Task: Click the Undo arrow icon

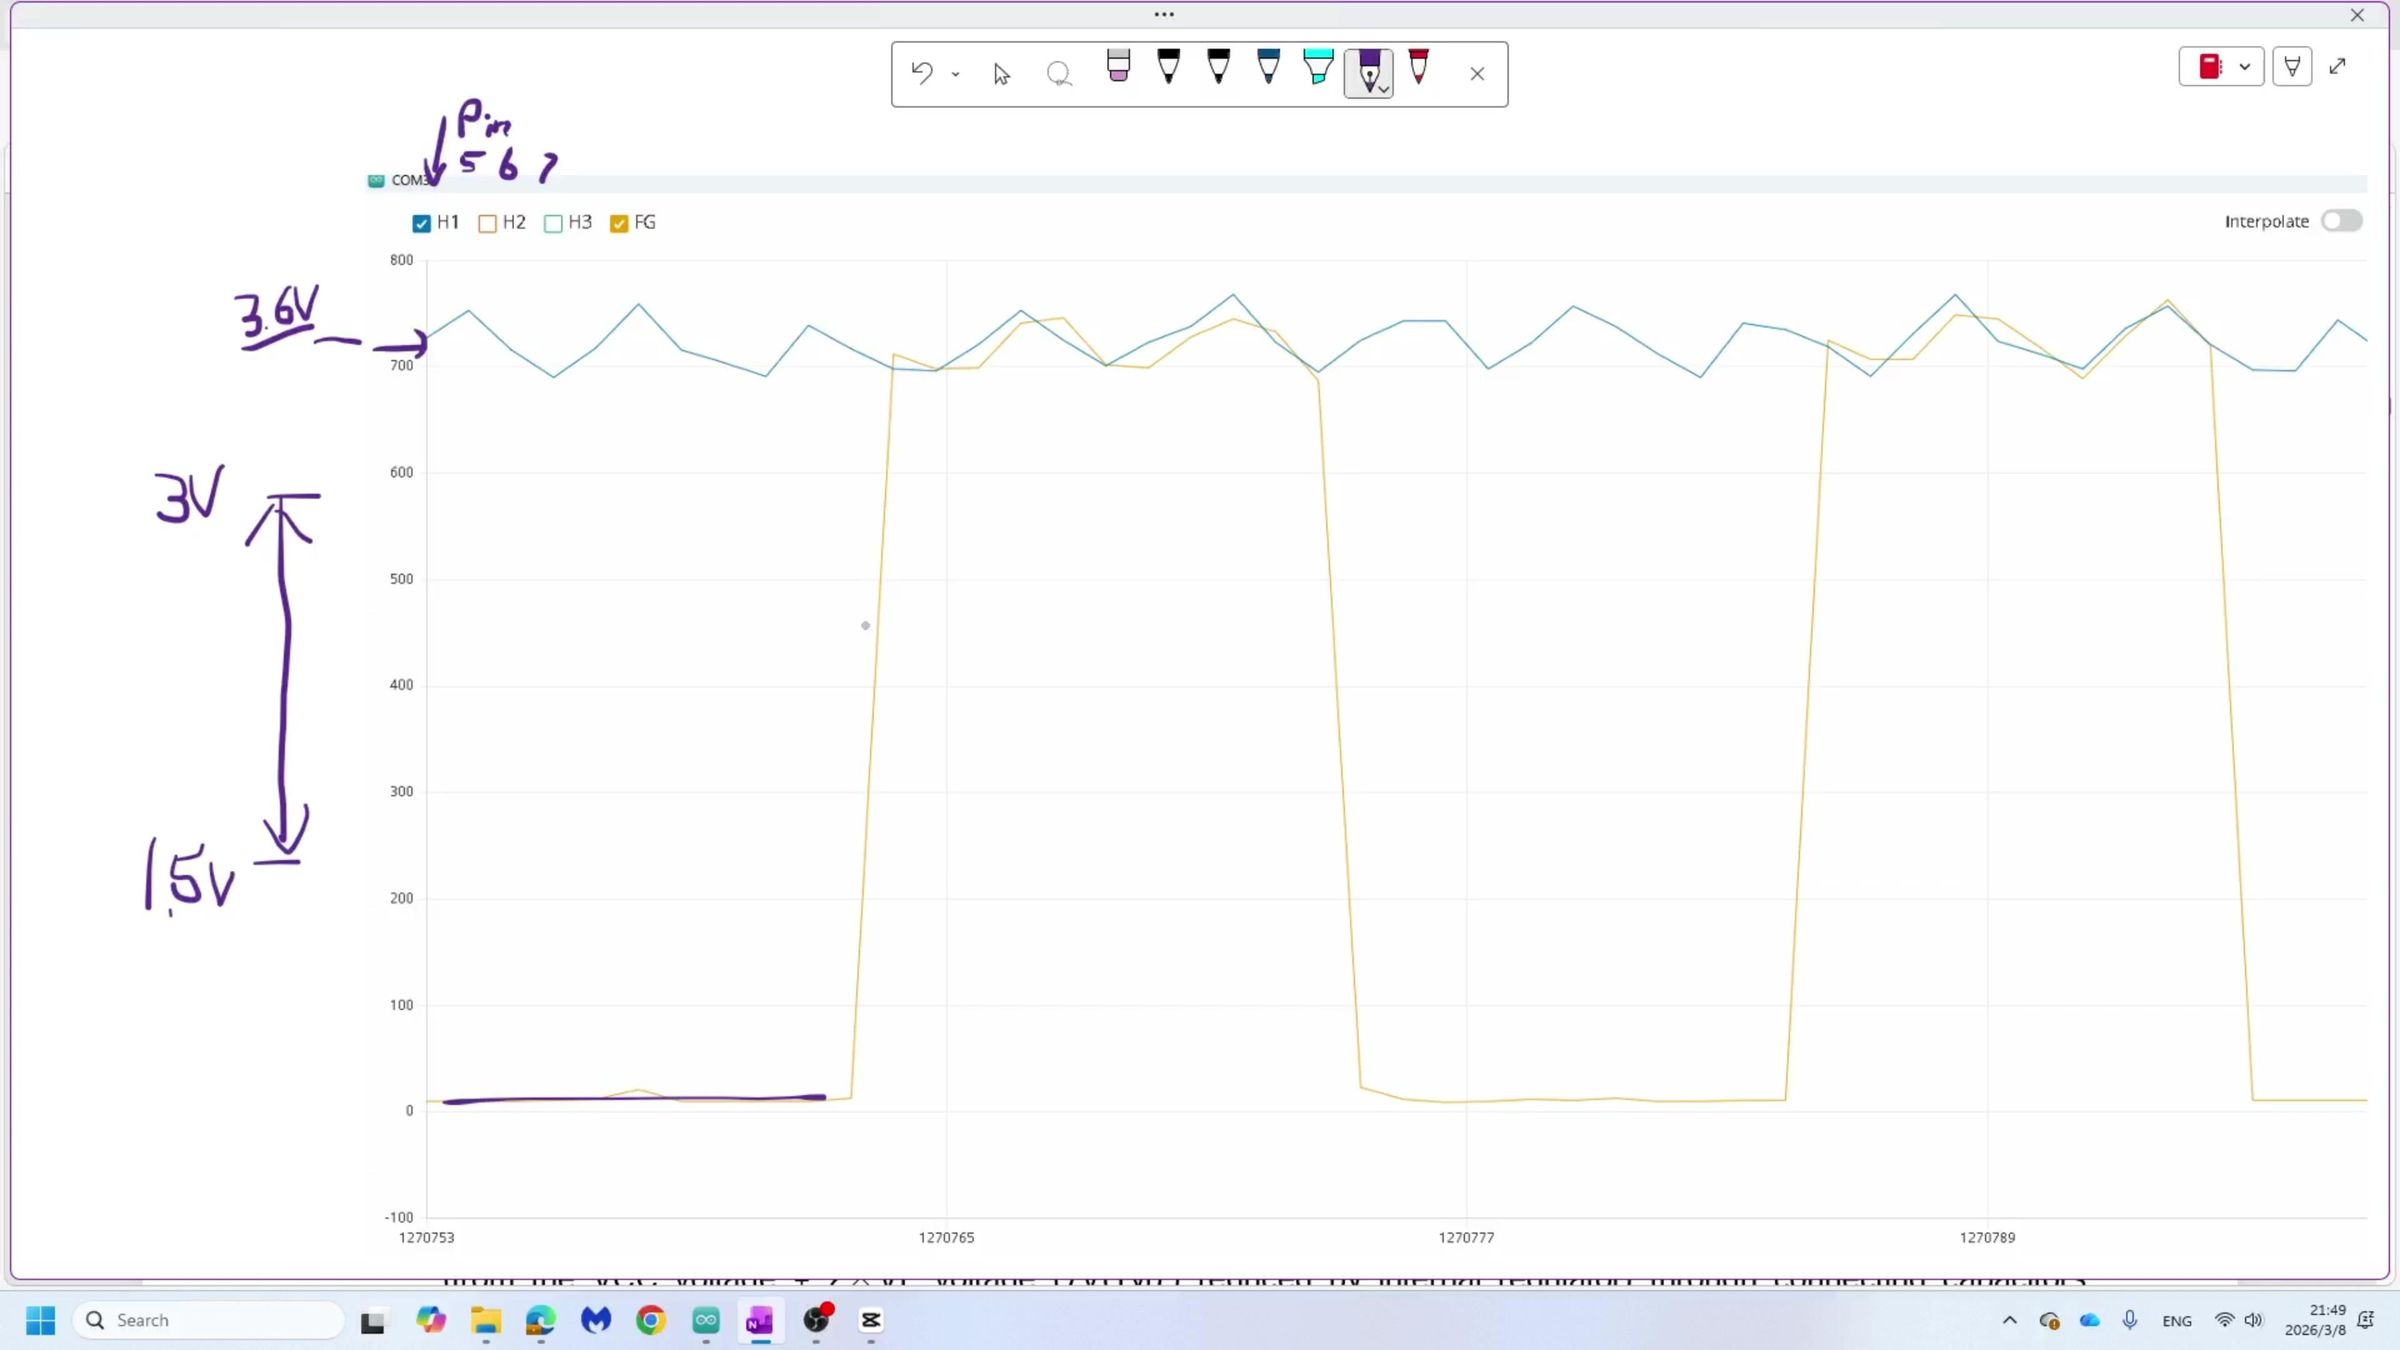Action: pyautogui.click(x=921, y=73)
